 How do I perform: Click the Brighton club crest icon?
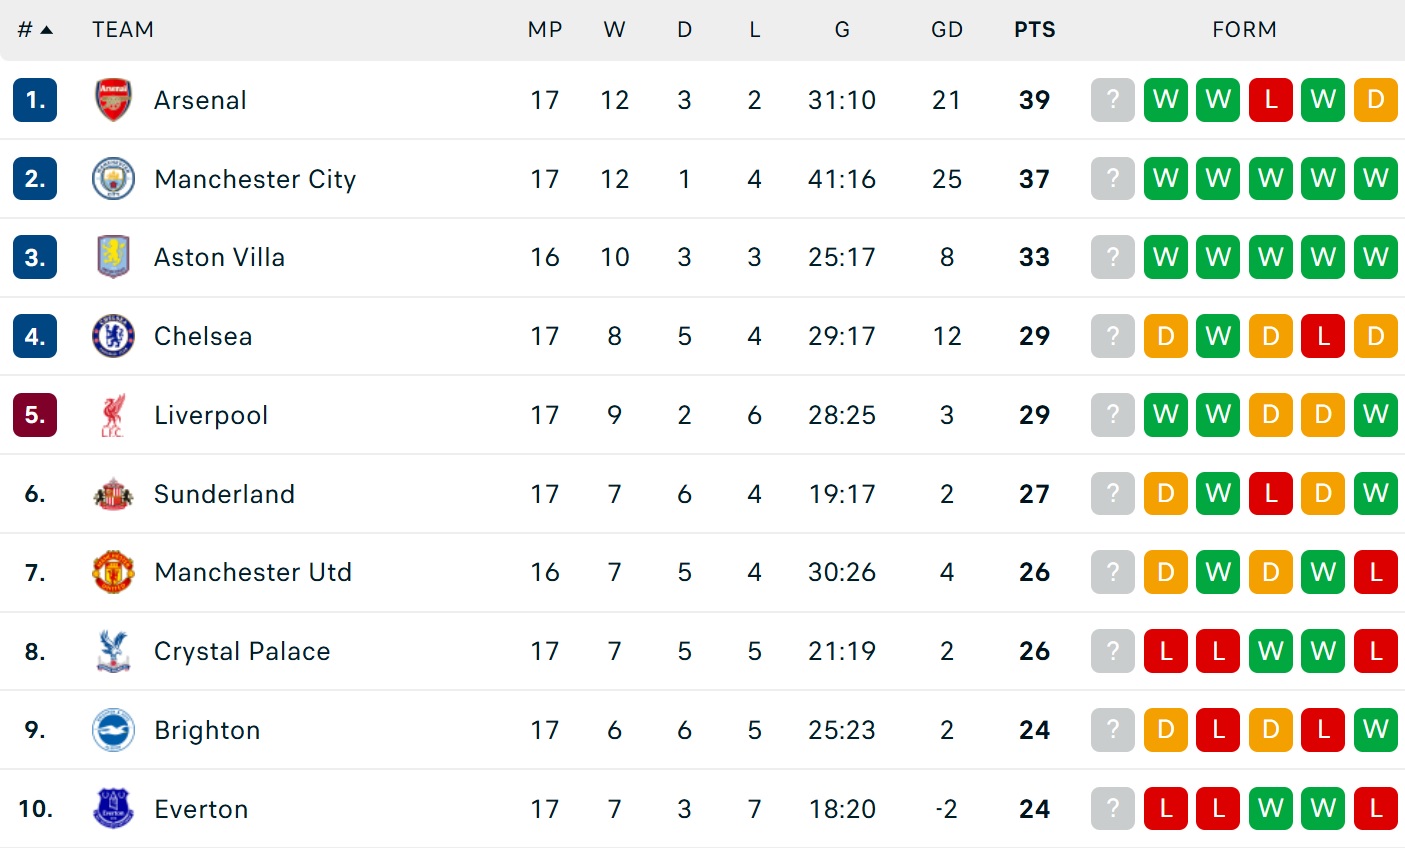coord(113,730)
